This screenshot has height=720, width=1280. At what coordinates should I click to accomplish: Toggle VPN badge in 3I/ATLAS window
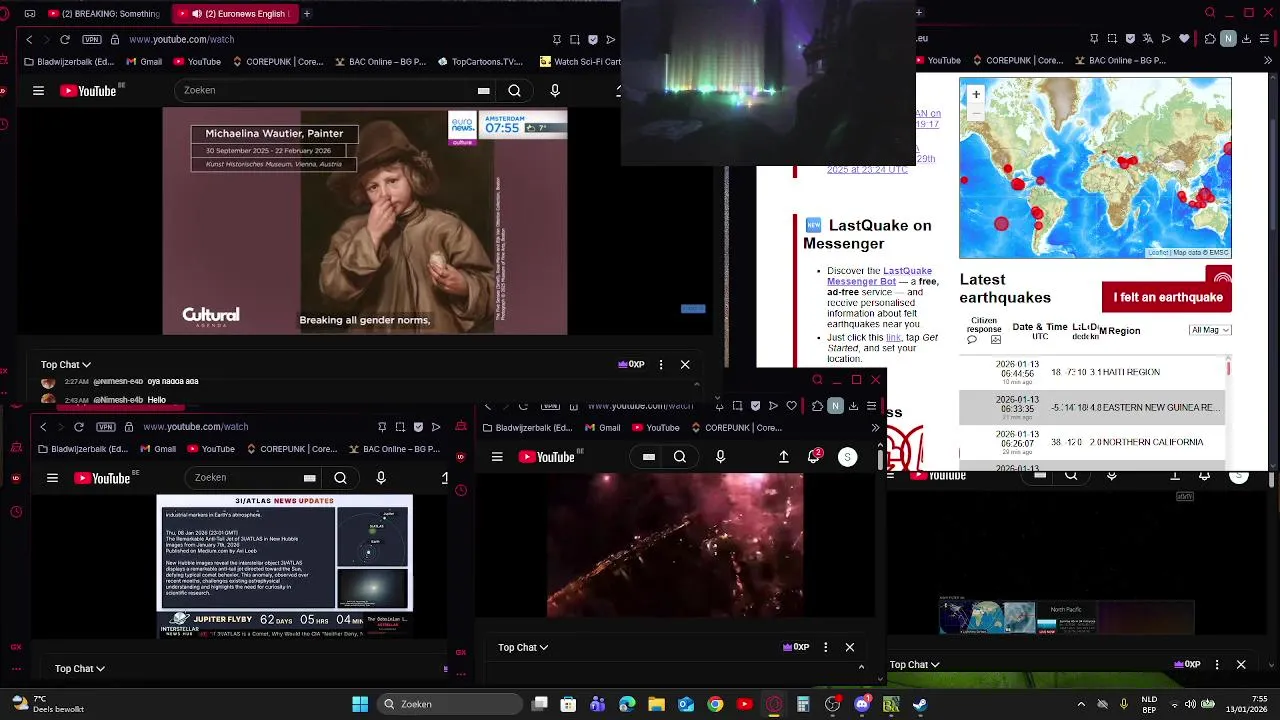(x=106, y=427)
